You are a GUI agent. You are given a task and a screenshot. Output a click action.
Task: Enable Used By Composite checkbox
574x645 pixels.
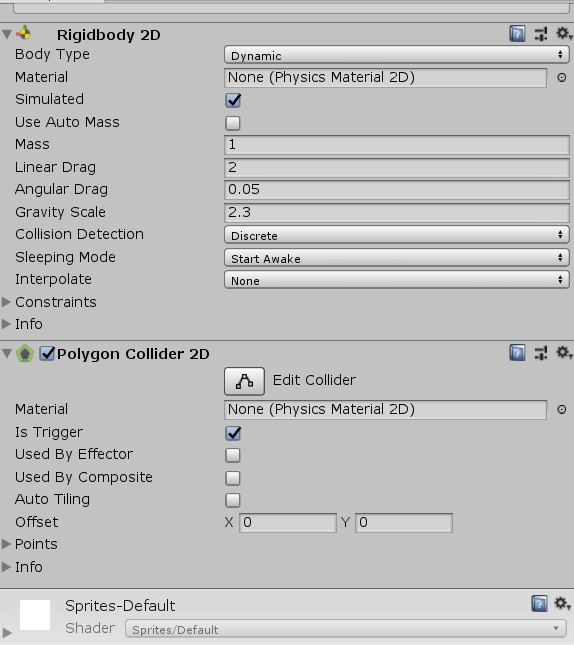pyautogui.click(x=233, y=478)
